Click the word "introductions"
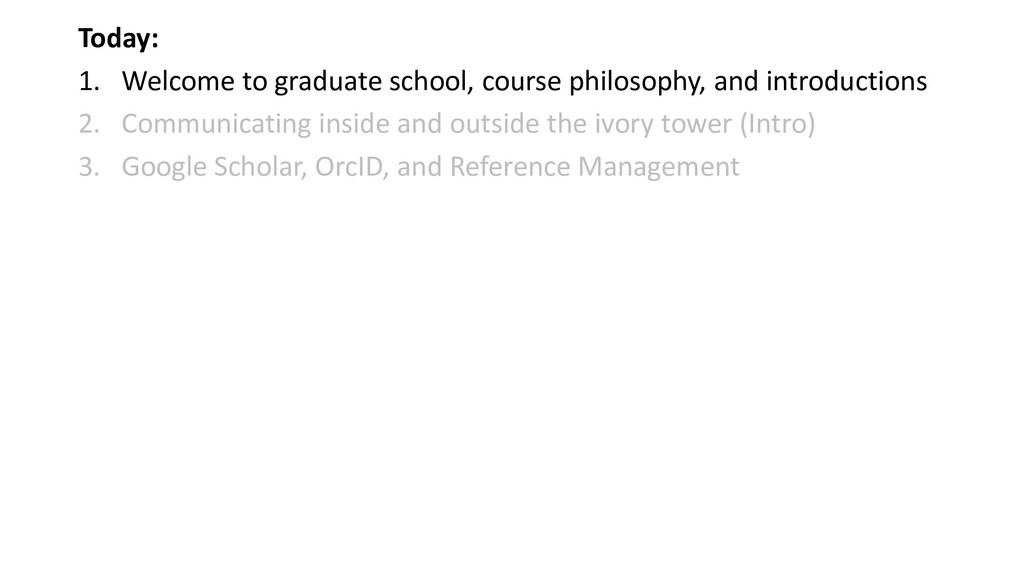Screen dimensions: 1024x576 click(x=846, y=81)
